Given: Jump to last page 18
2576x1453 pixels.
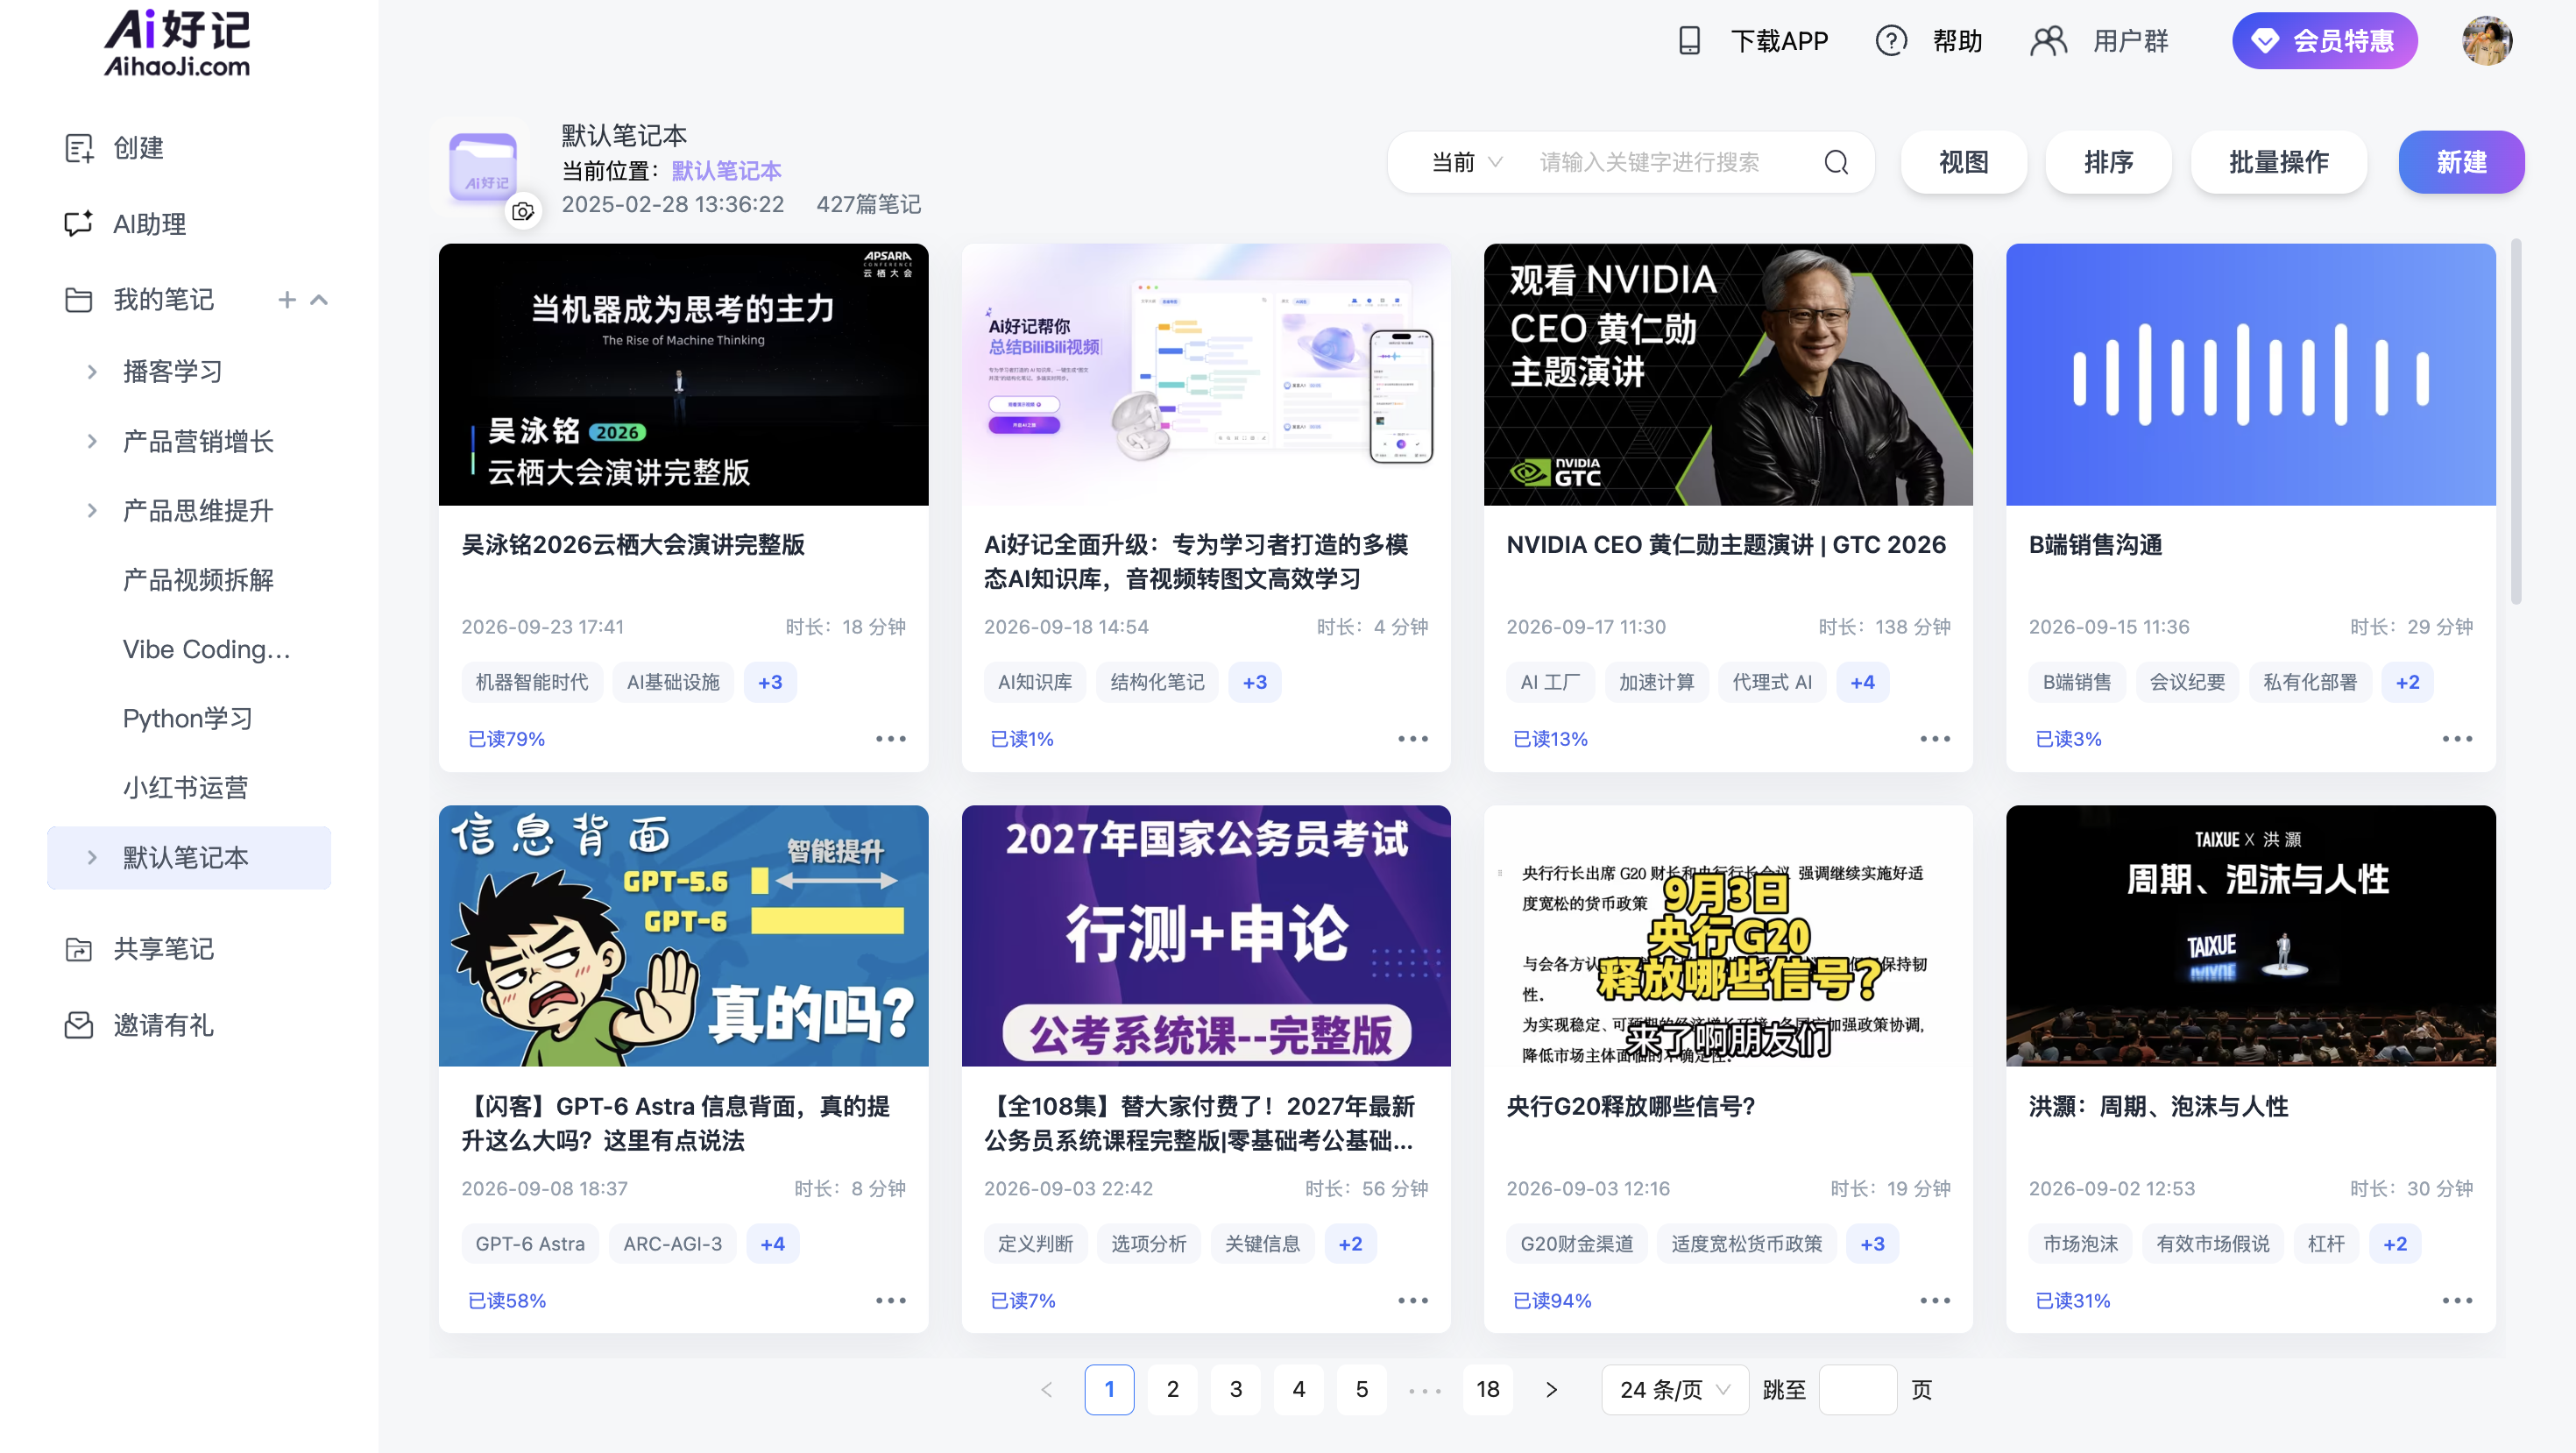Looking at the screenshot, I should (x=1487, y=1389).
